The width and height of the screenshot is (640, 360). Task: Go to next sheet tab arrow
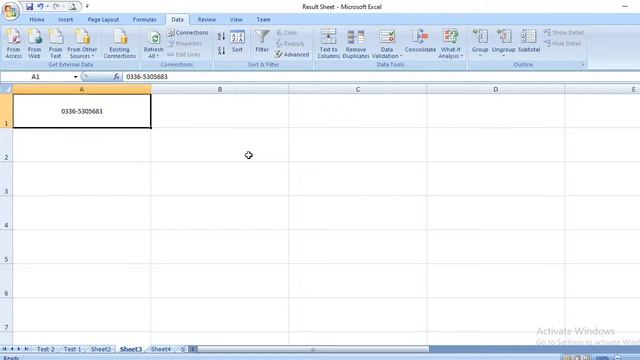pos(19,349)
